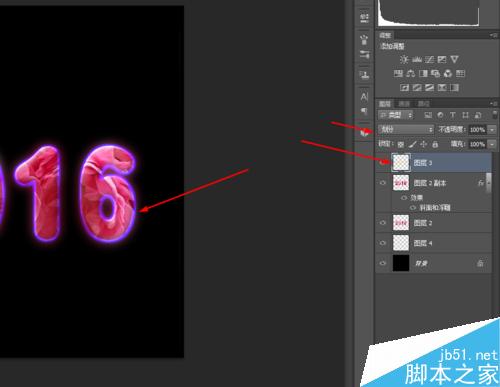Click the opacity value field
The width and height of the screenshot is (500, 387).
(477, 129)
